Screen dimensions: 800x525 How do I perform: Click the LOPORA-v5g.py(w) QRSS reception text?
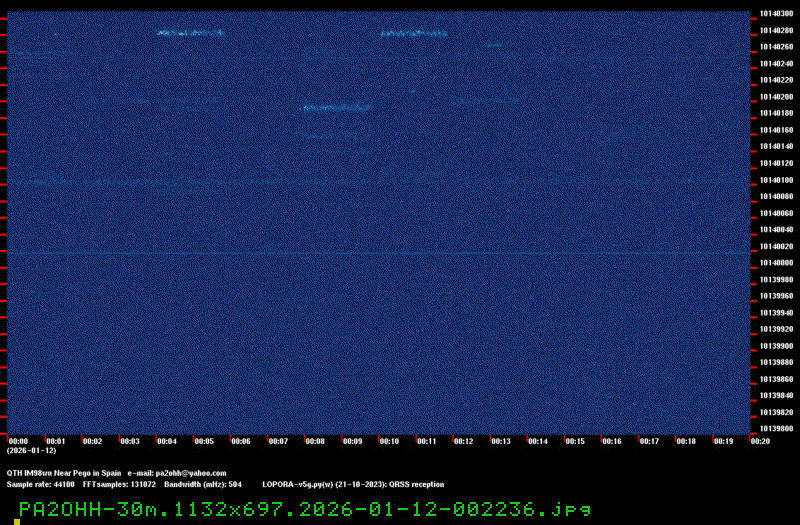coord(353,485)
